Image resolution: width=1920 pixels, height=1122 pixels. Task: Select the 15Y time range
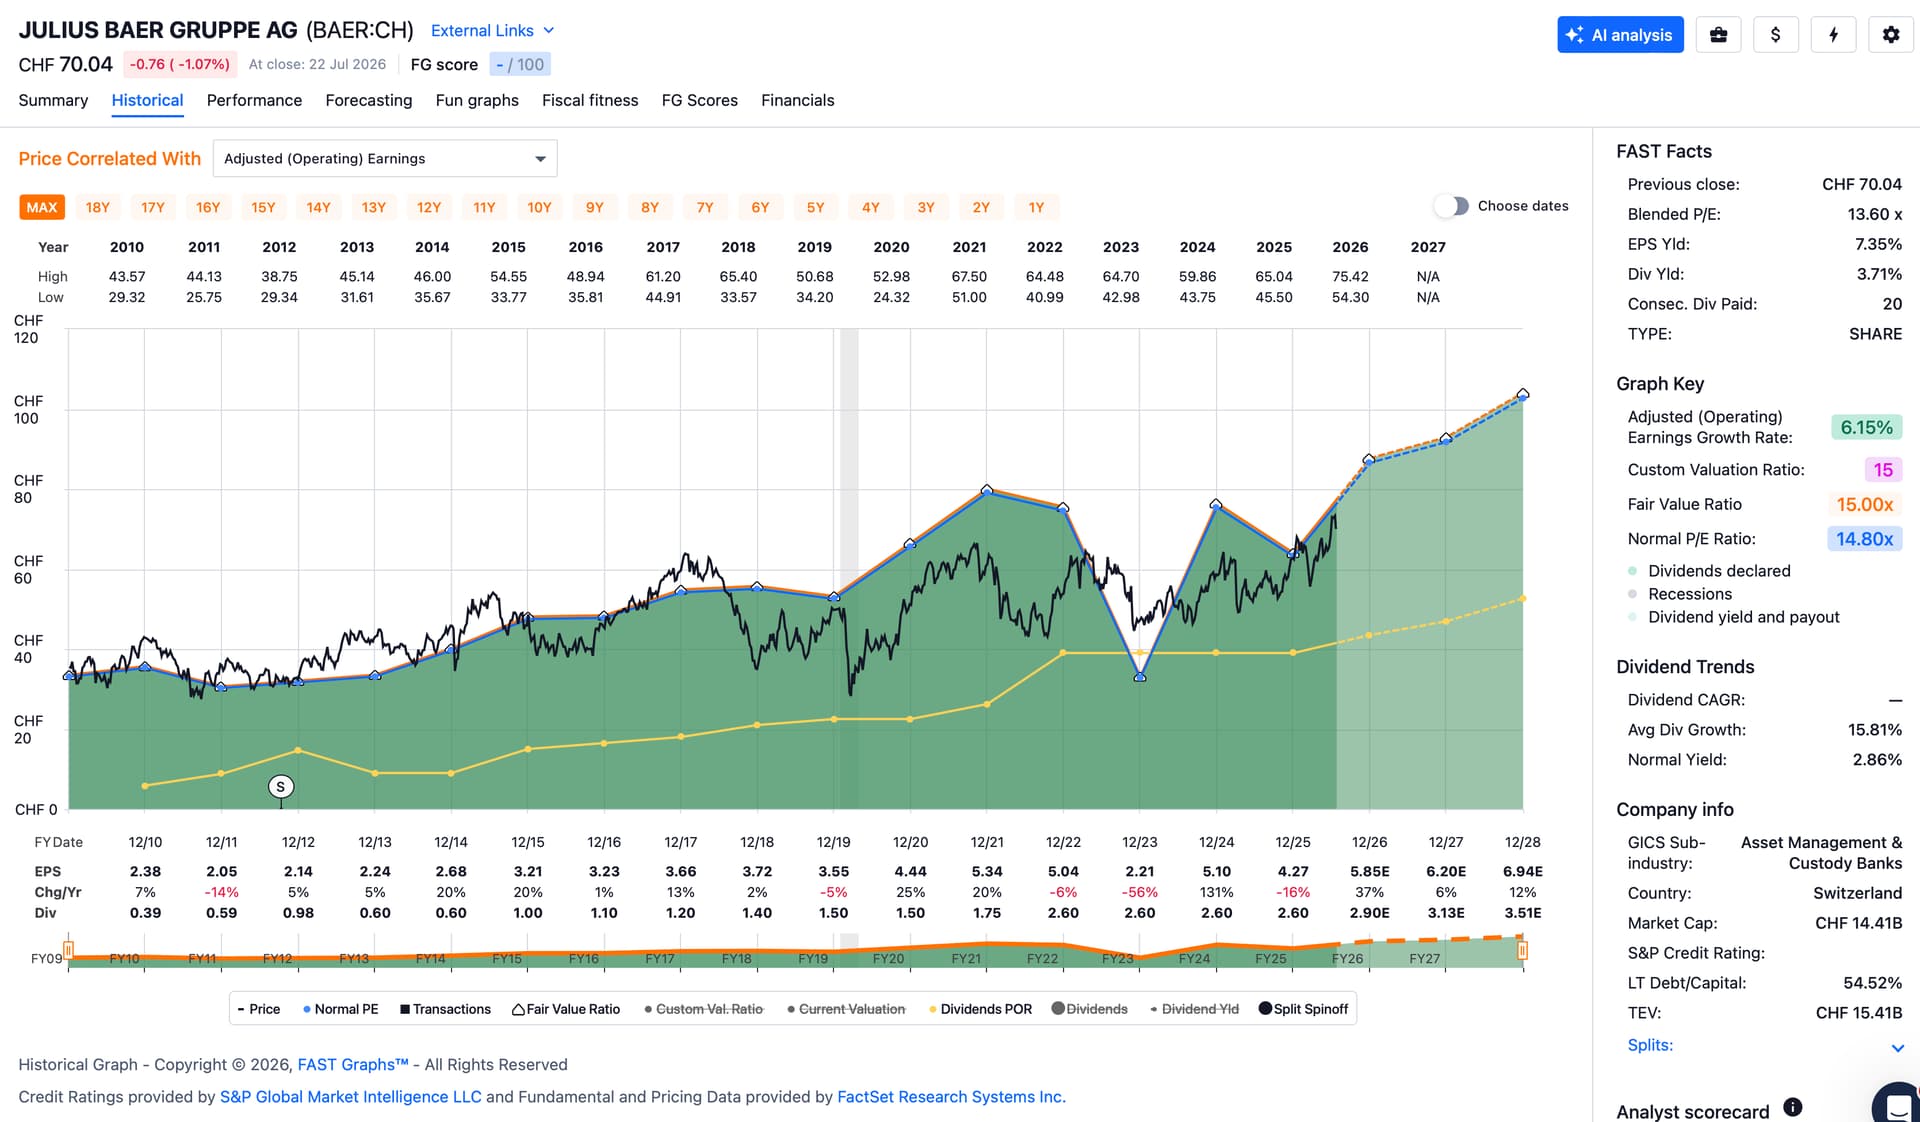coord(263,207)
